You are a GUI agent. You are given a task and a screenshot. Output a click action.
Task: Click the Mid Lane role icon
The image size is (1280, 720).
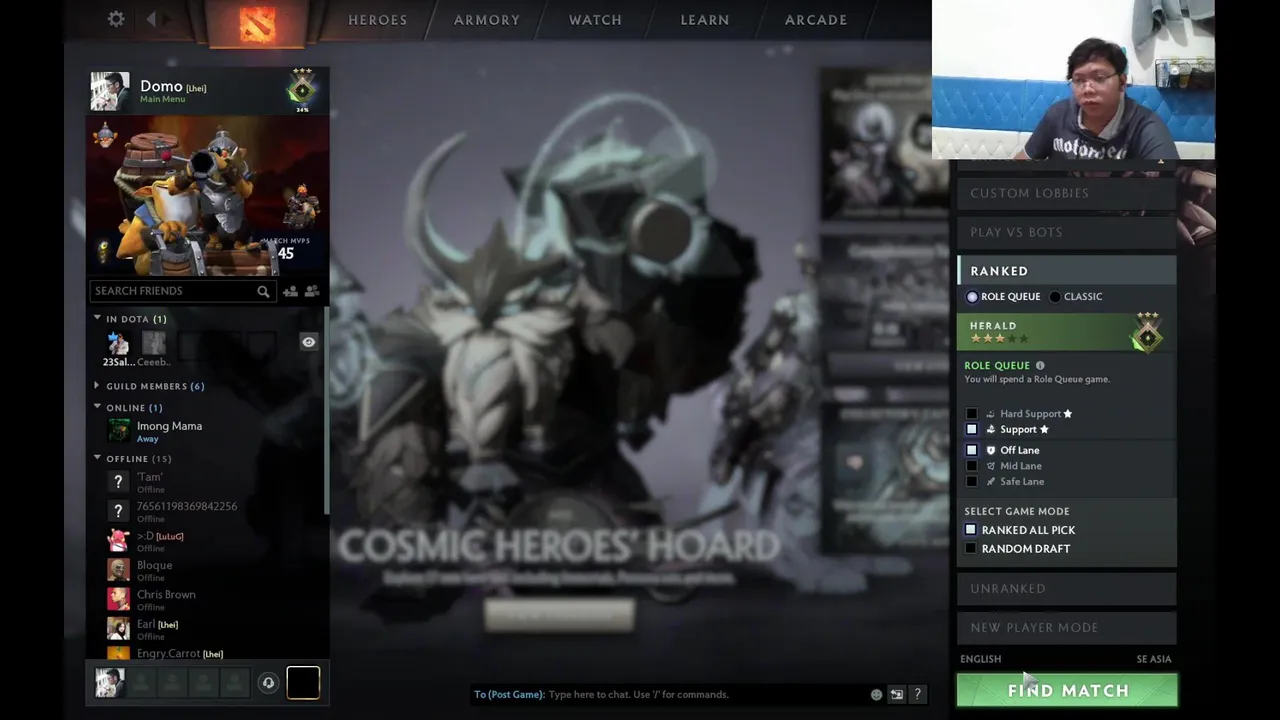point(991,466)
